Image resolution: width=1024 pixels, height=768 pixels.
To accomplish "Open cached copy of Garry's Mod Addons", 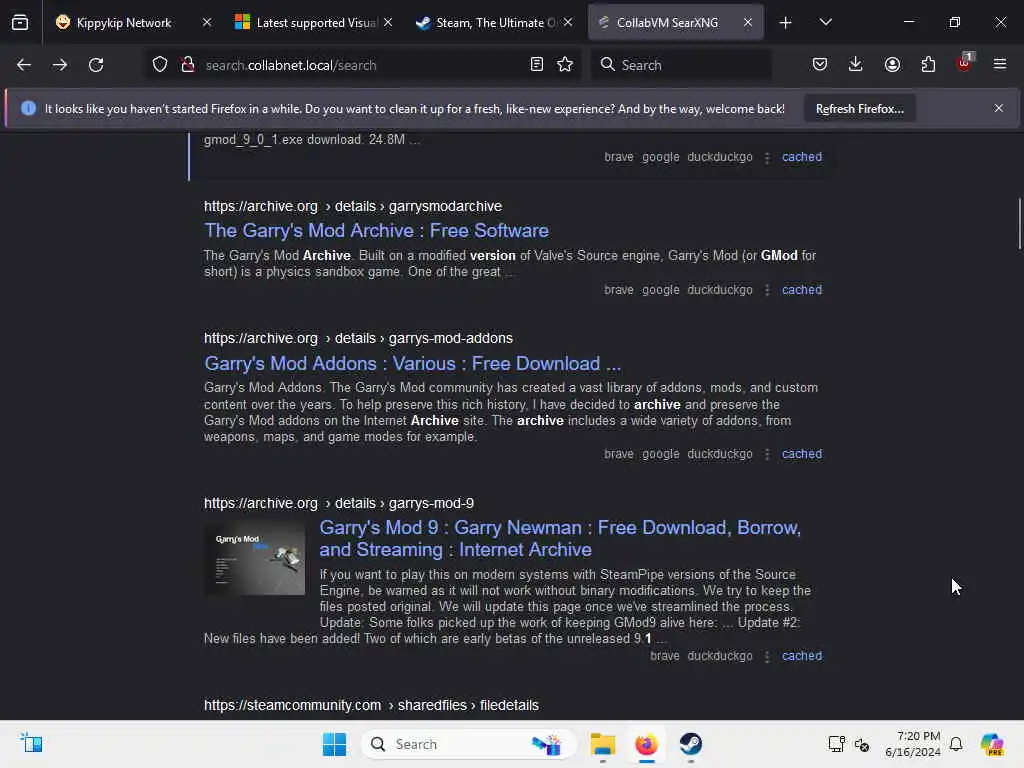I will tap(802, 454).
